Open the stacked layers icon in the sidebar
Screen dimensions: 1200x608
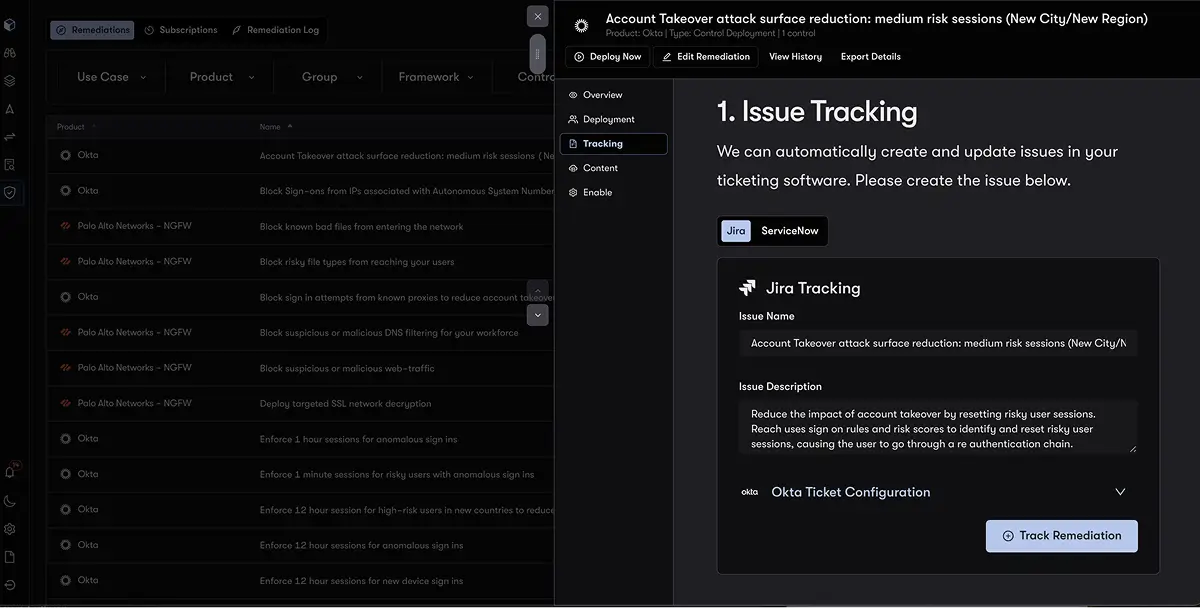click(x=10, y=81)
